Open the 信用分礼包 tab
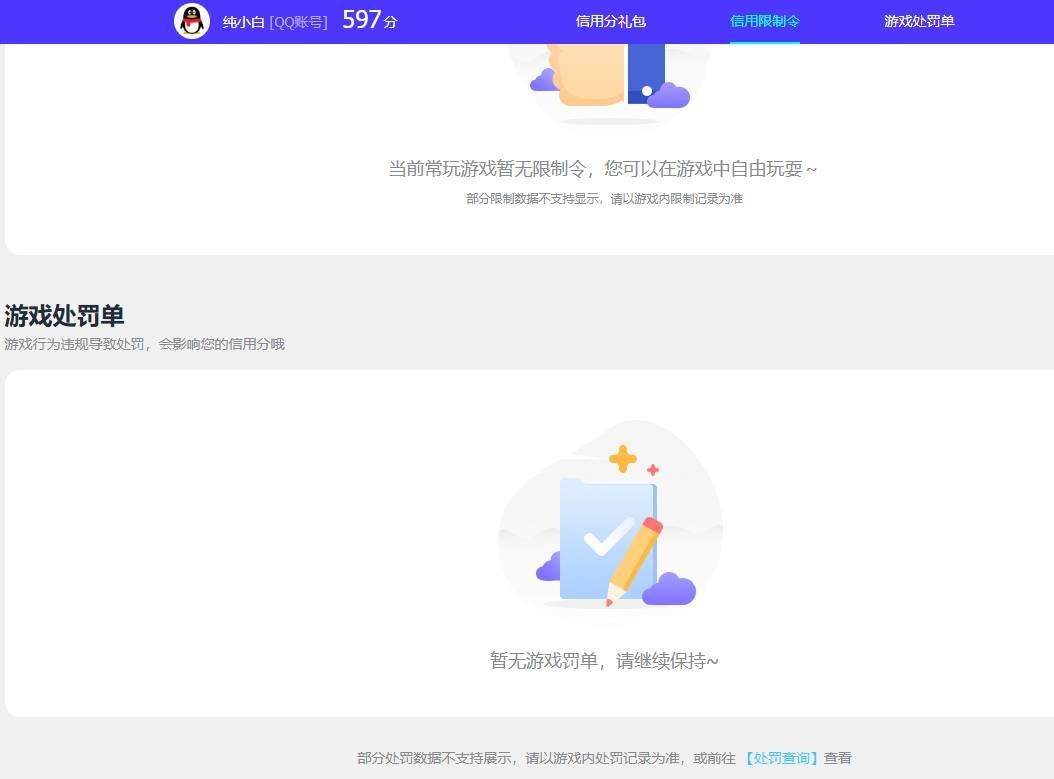 point(610,21)
